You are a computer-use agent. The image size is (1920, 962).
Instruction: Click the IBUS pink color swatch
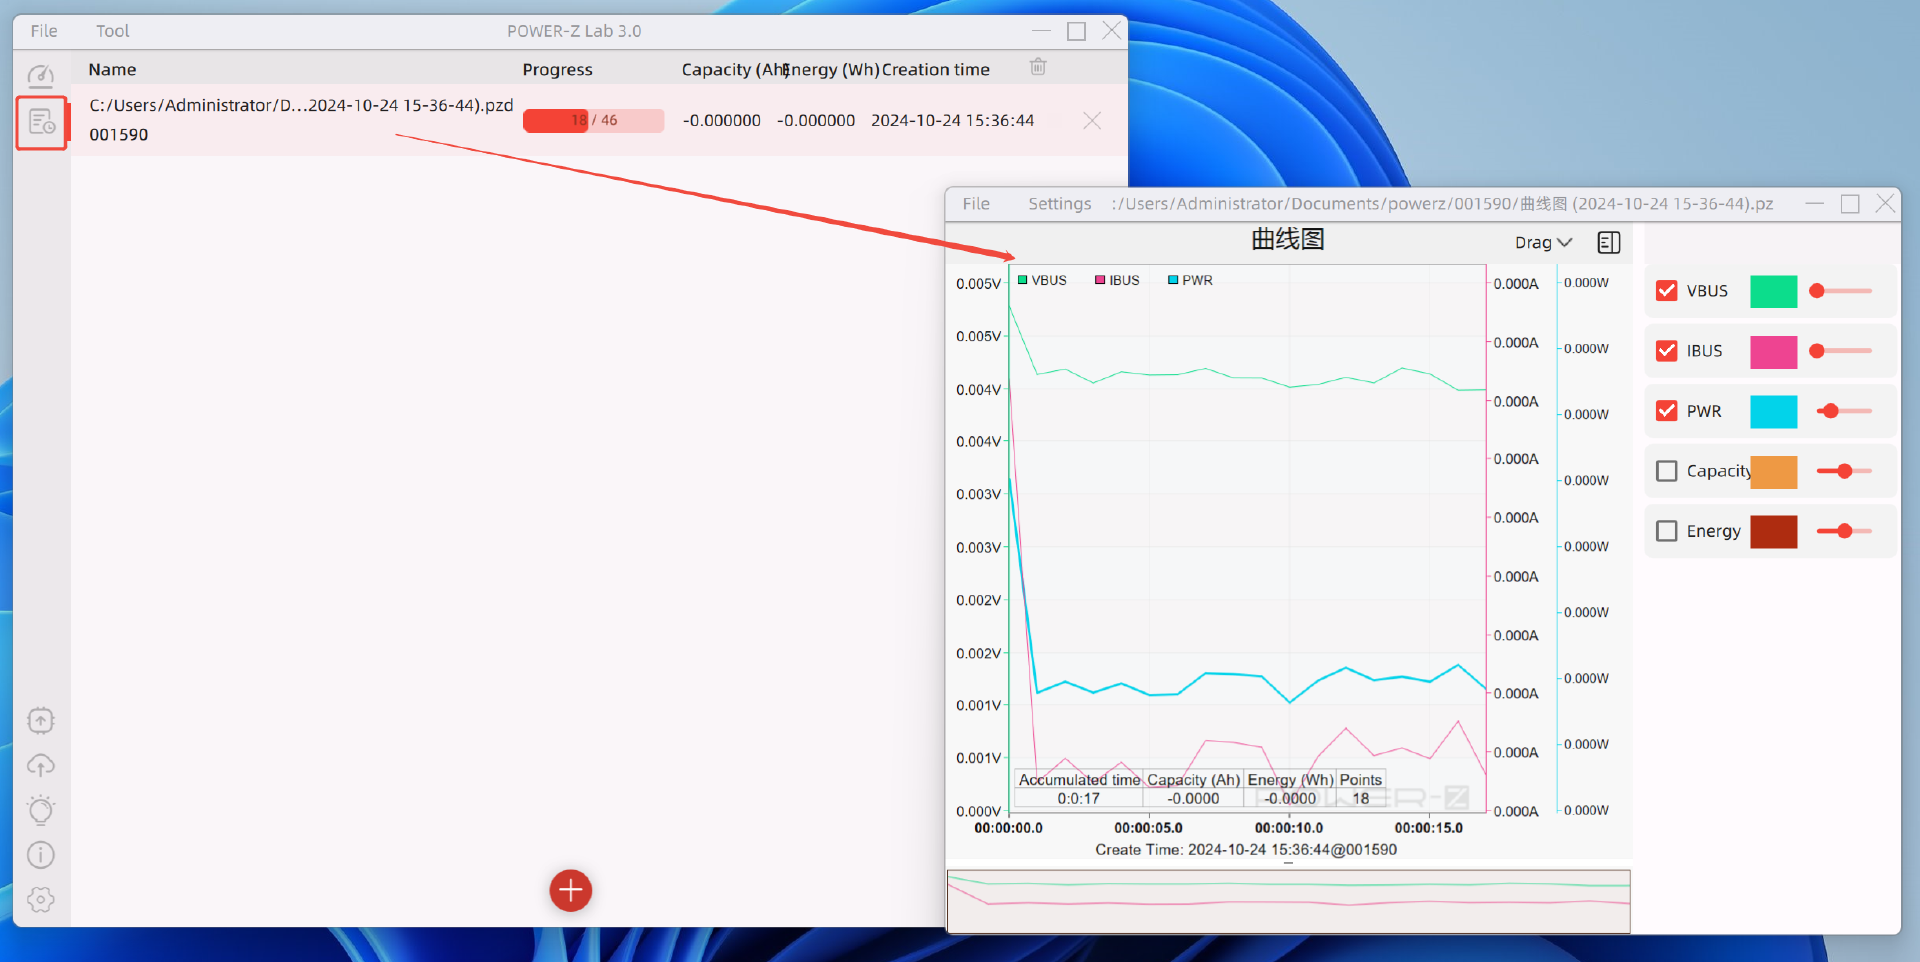point(1775,351)
